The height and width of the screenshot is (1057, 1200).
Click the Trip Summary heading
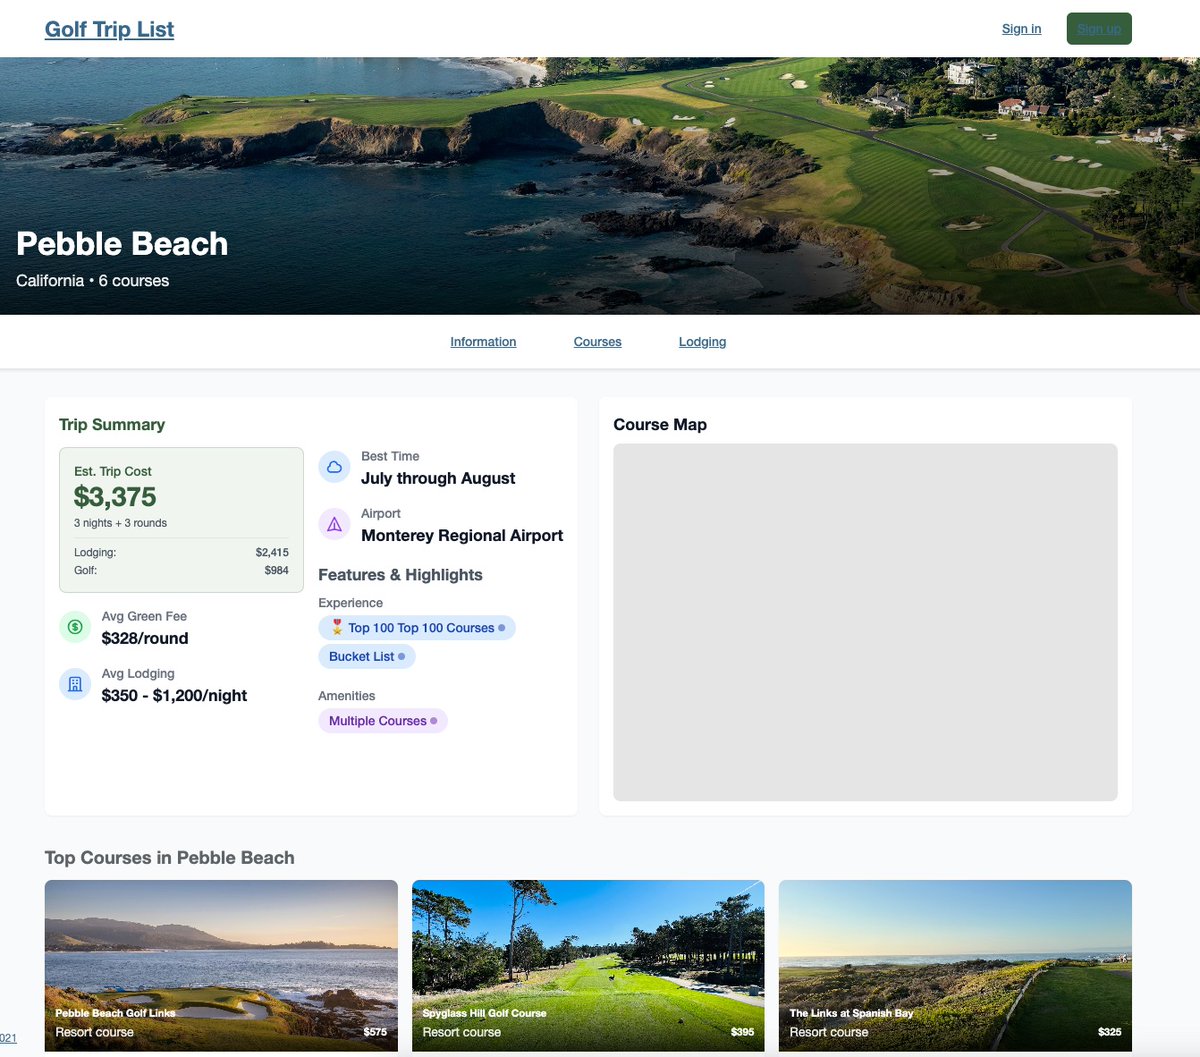tap(112, 425)
